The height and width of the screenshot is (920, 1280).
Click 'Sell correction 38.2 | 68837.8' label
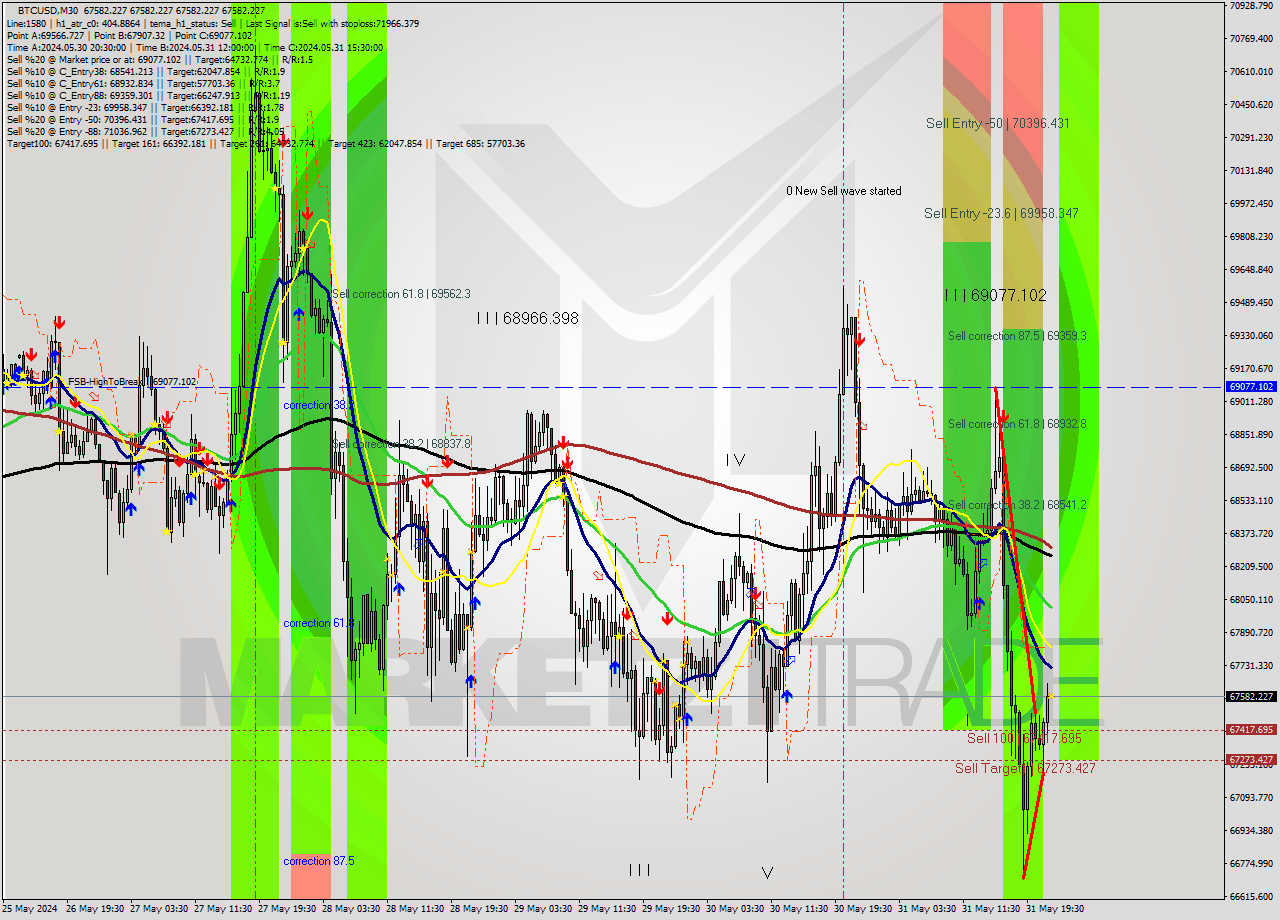coord(401,443)
